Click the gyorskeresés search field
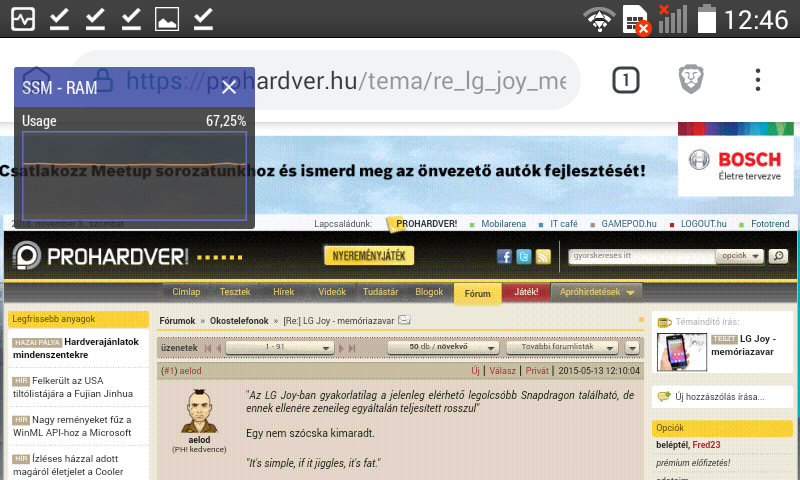 (642, 256)
